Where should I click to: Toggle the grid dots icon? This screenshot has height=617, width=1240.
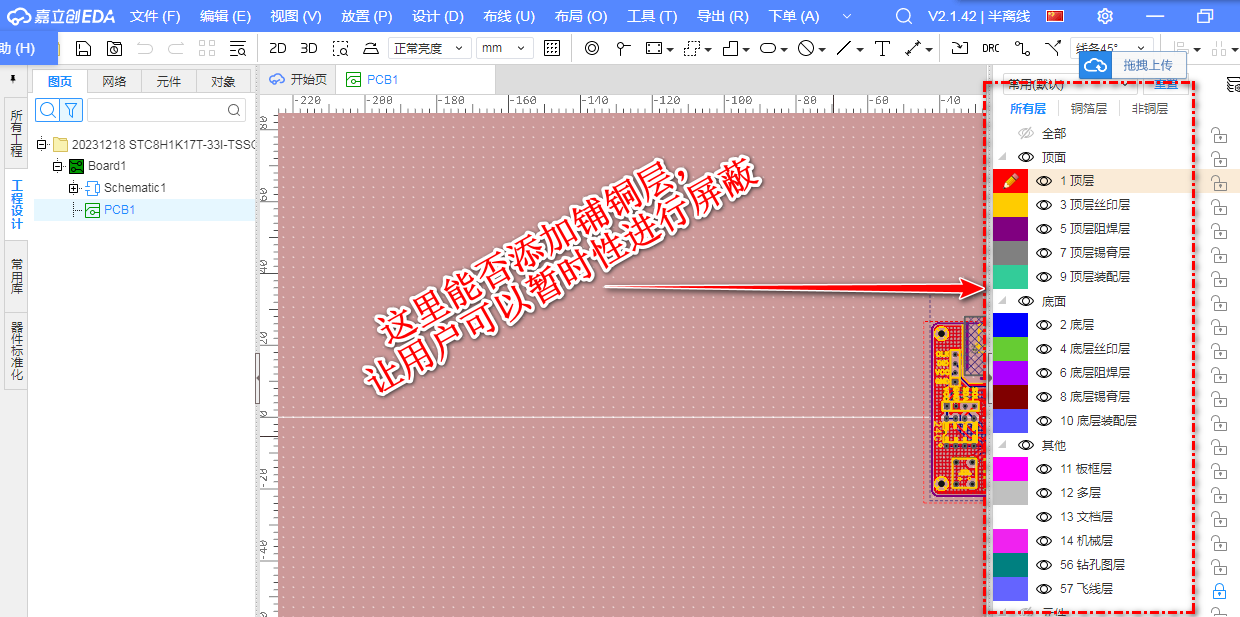tap(552, 48)
